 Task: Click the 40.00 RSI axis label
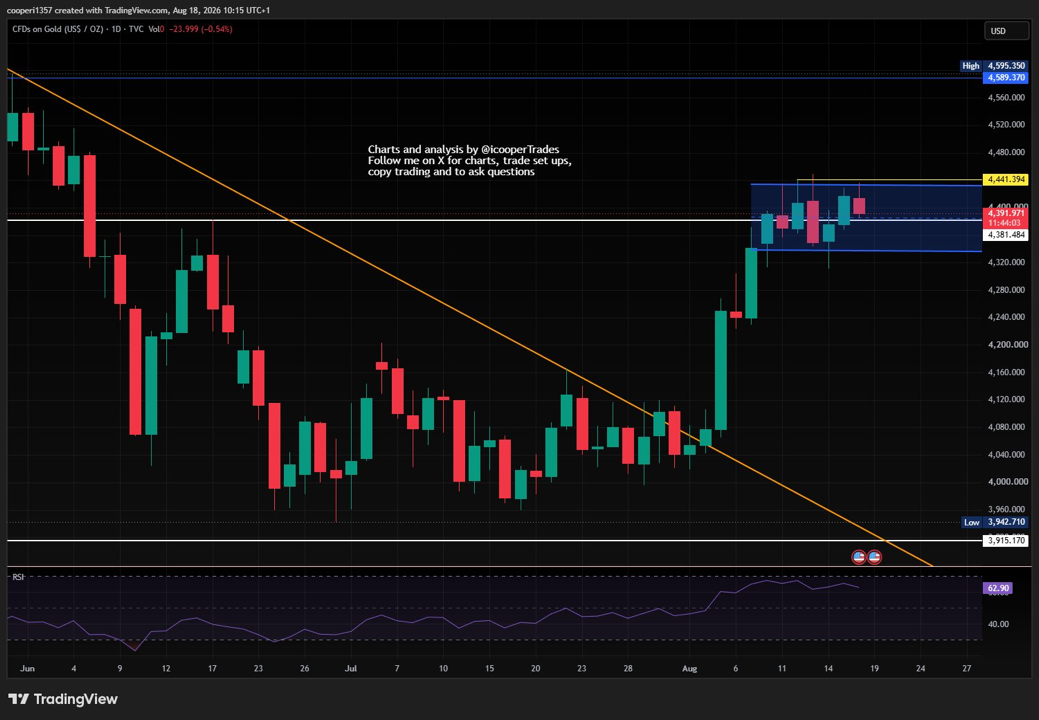click(x=998, y=624)
